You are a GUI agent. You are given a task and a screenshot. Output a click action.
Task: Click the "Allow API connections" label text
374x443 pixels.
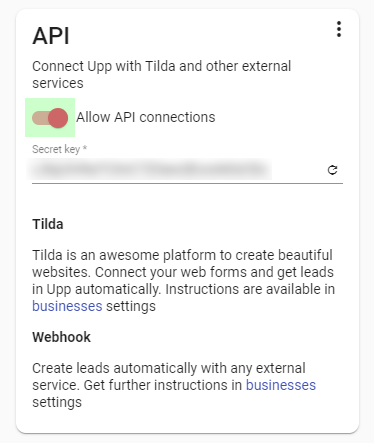[x=146, y=117]
